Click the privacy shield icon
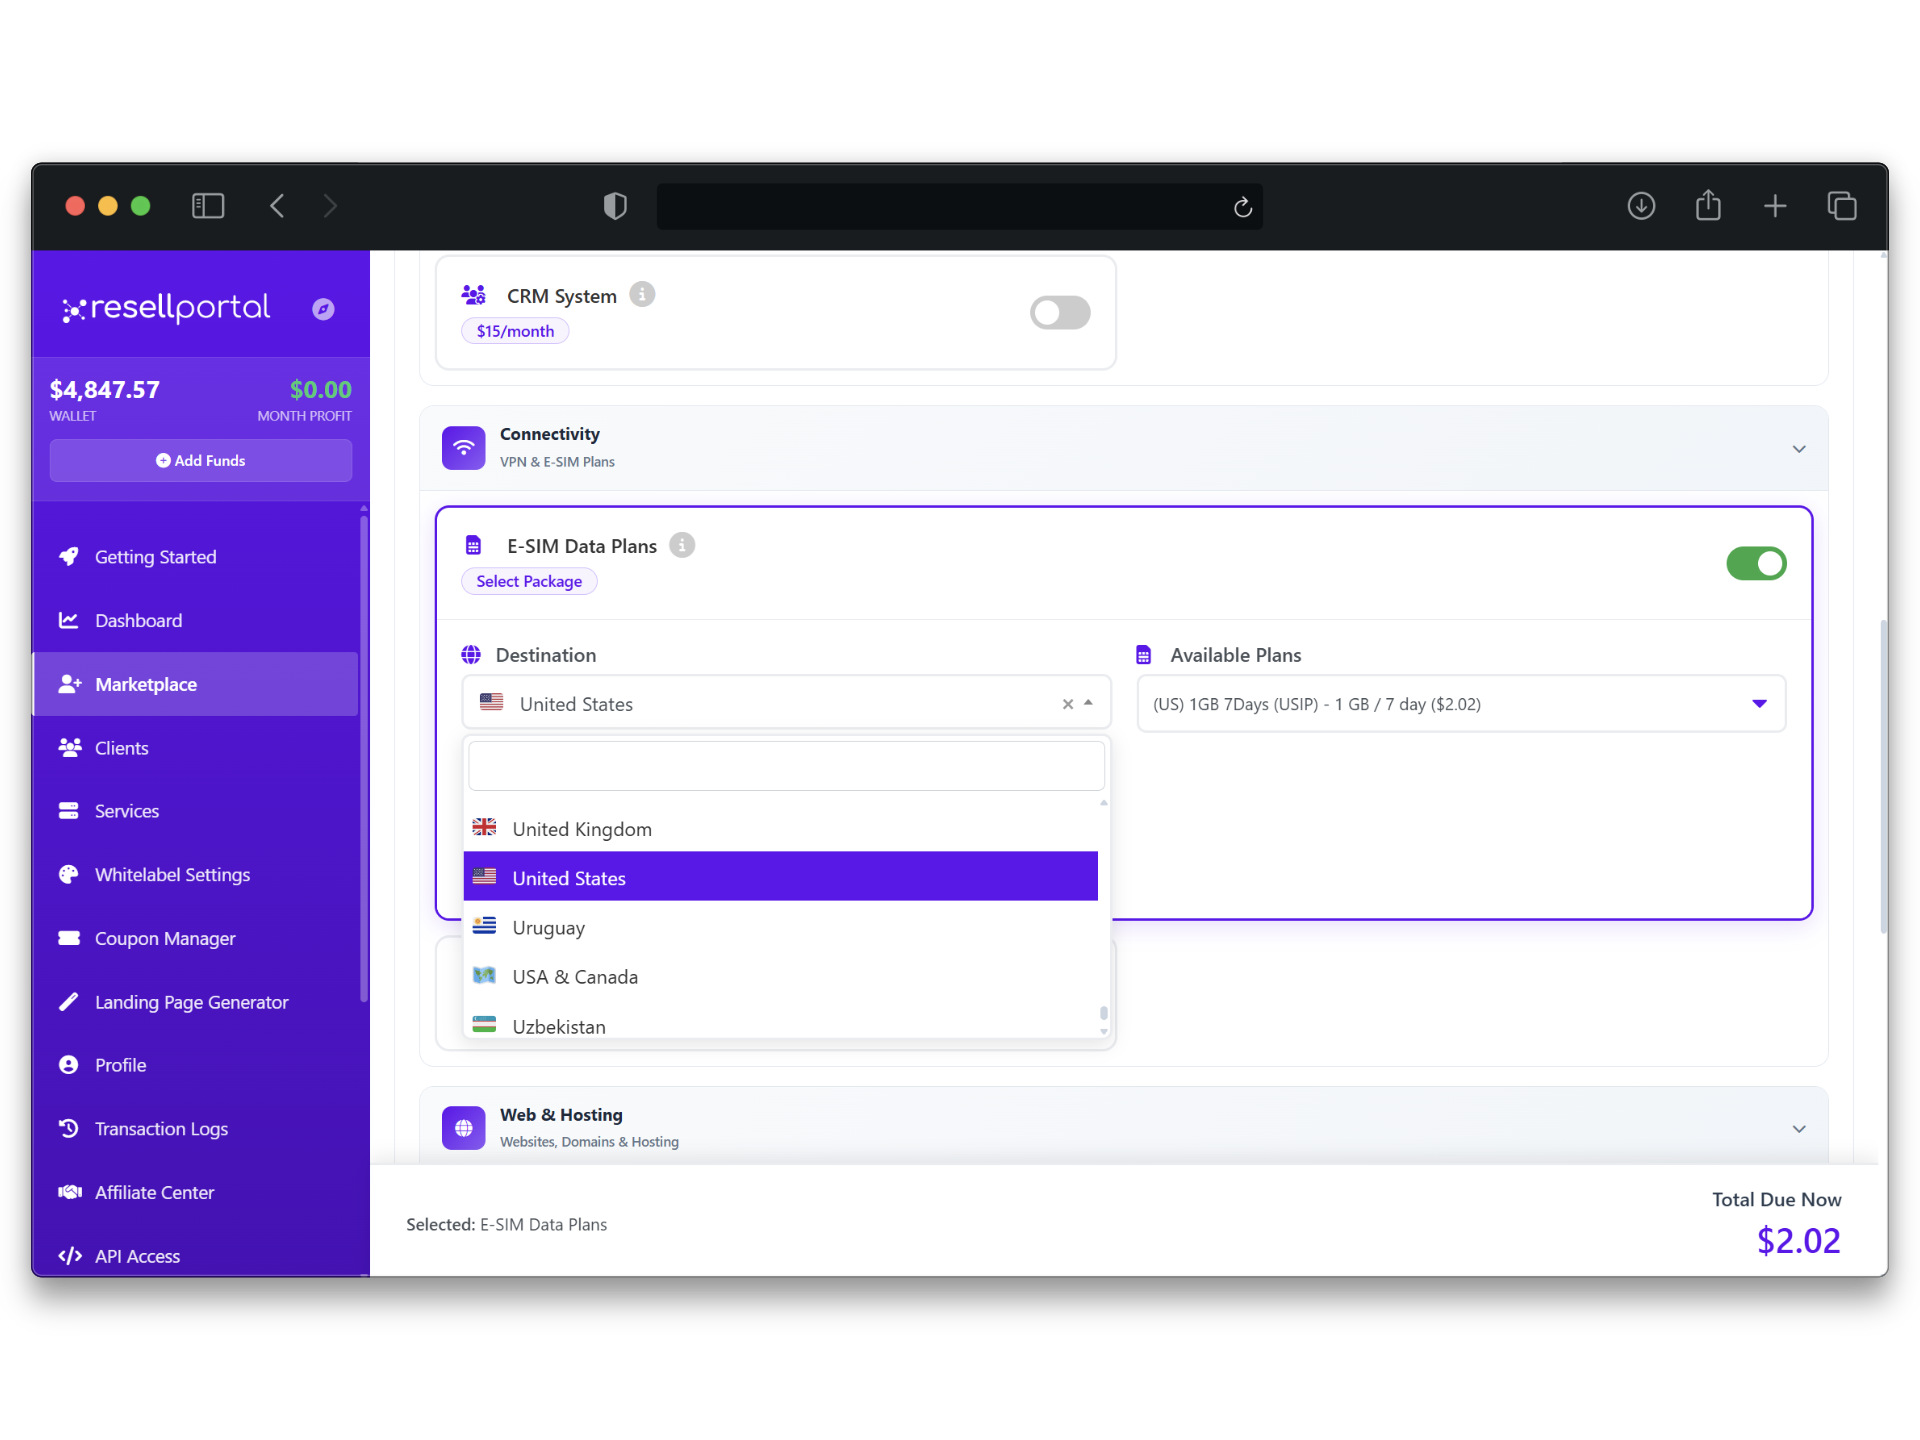 [615, 206]
